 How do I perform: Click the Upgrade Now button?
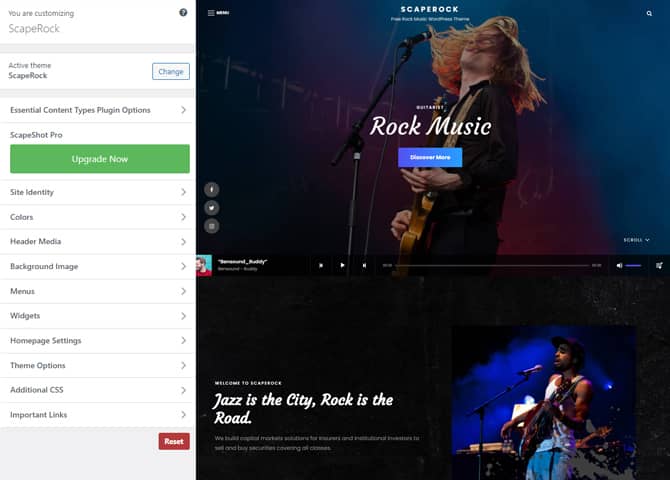[x=99, y=159]
